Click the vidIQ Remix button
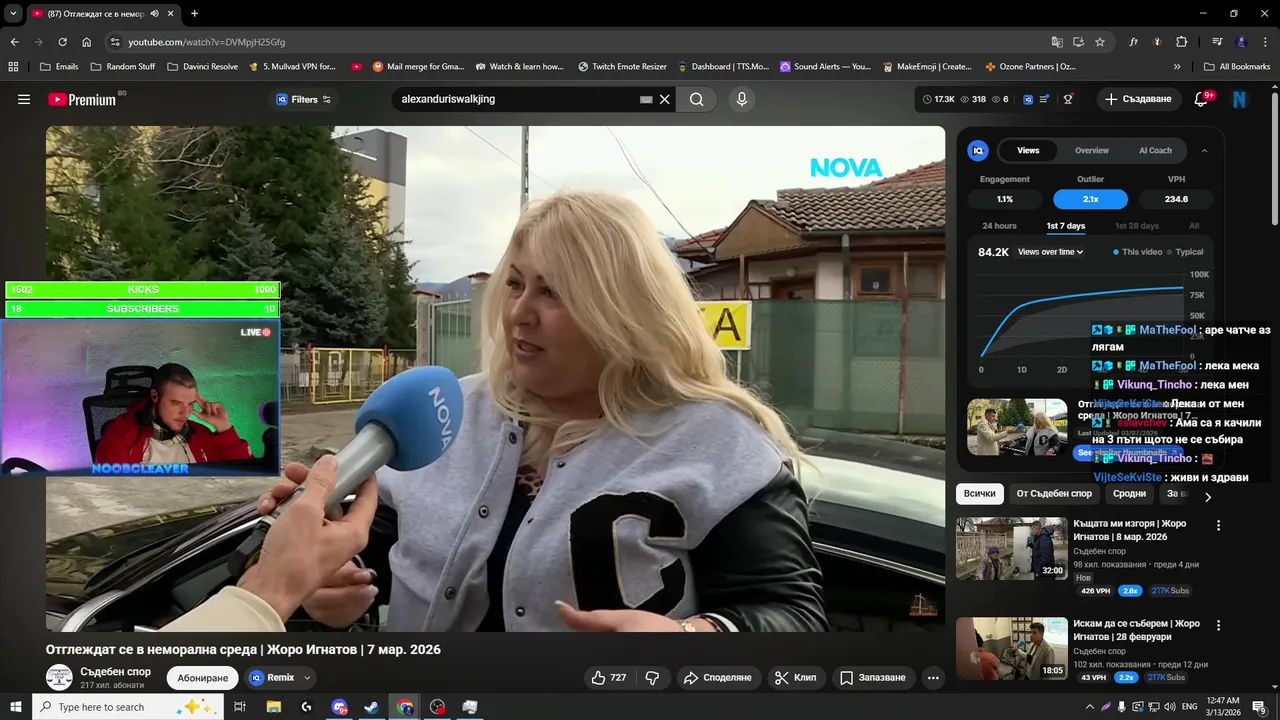The image size is (1280, 720). (x=272, y=678)
